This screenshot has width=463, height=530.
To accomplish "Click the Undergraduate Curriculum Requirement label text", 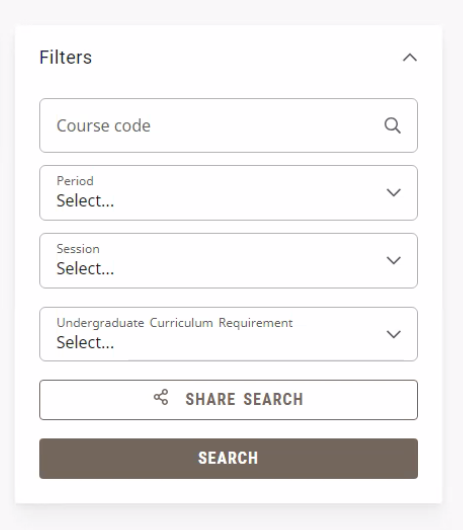I will pyautogui.click(x=175, y=323).
